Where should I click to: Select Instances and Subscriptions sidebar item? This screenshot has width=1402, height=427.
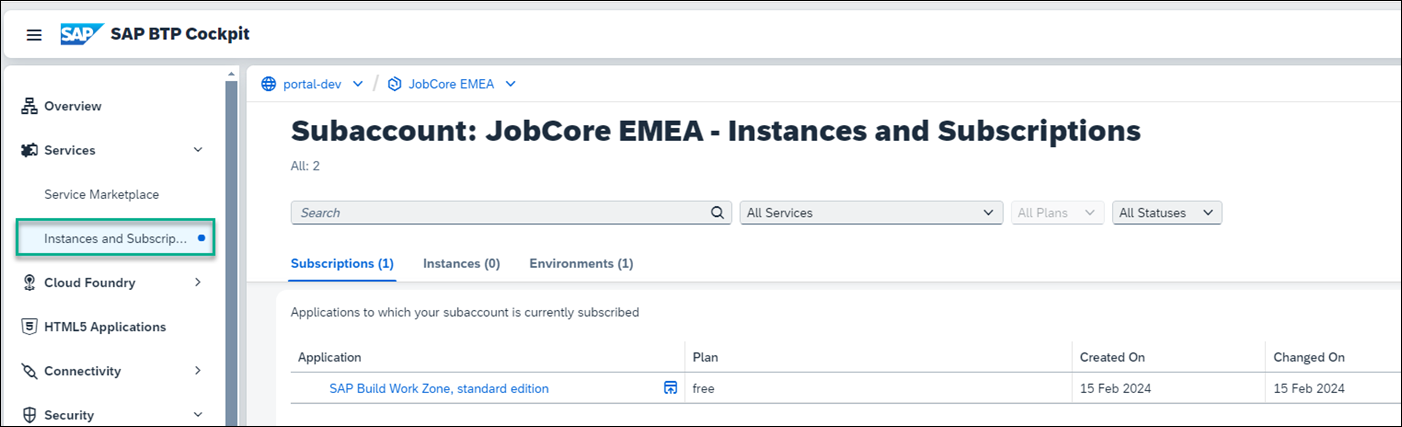click(x=116, y=239)
